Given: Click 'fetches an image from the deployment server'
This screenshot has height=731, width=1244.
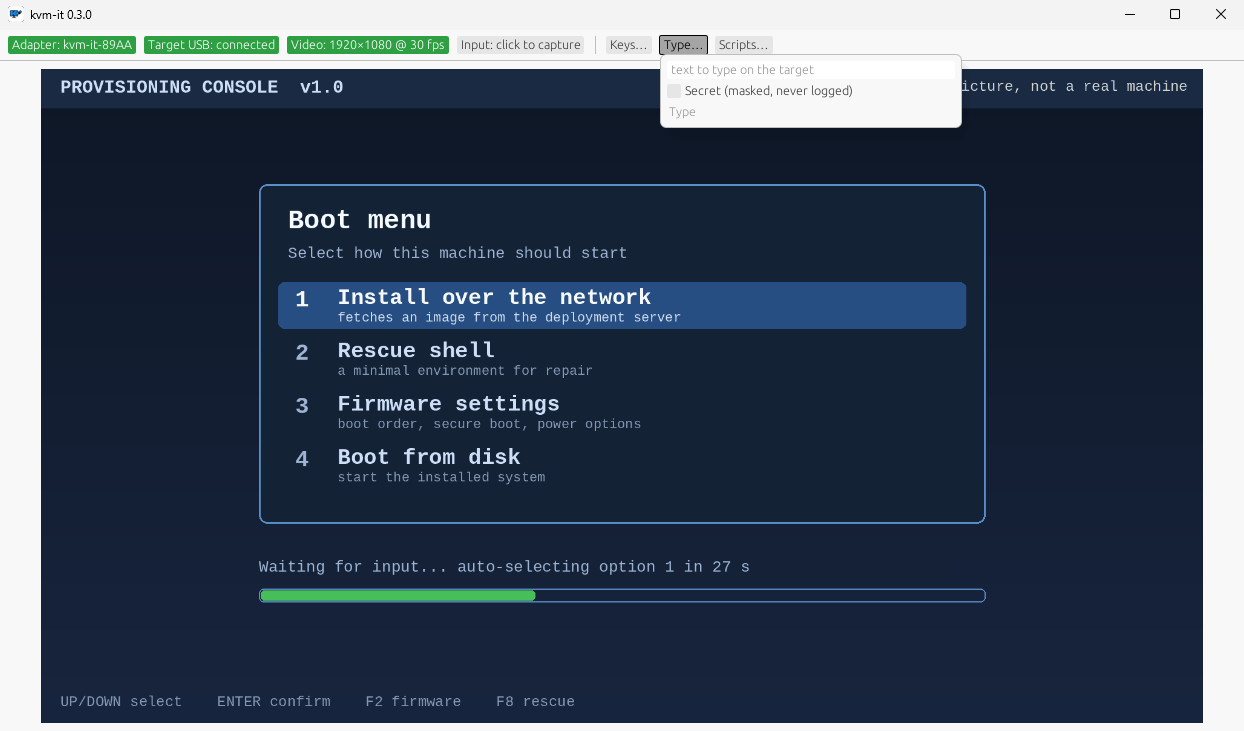Looking at the screenshot, I should [x=509, y=317].
